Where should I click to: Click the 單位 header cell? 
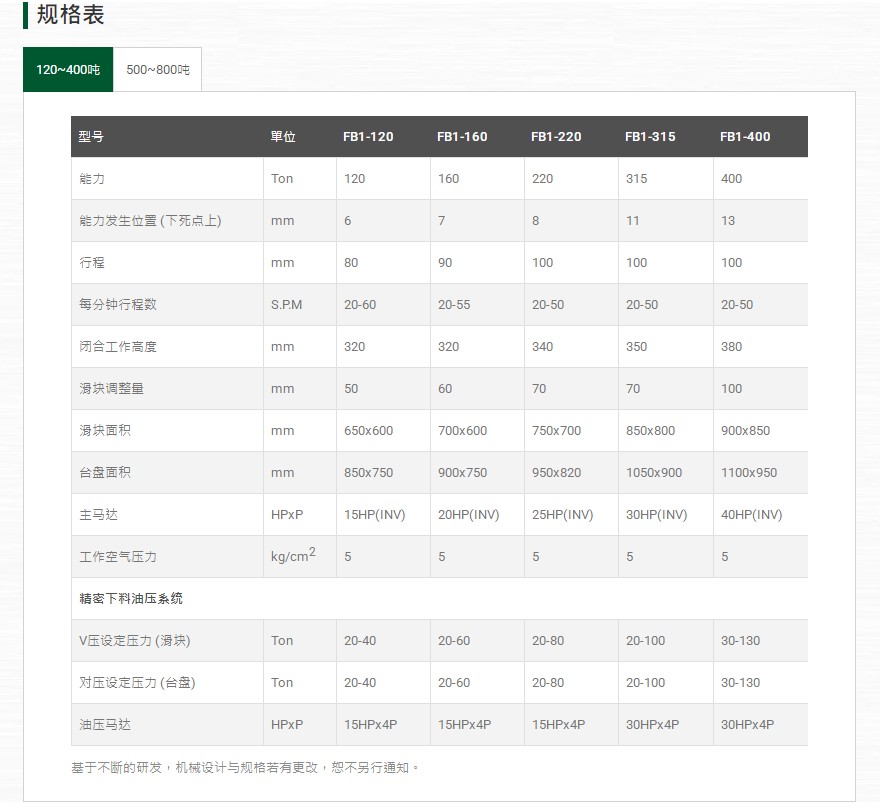283,137
